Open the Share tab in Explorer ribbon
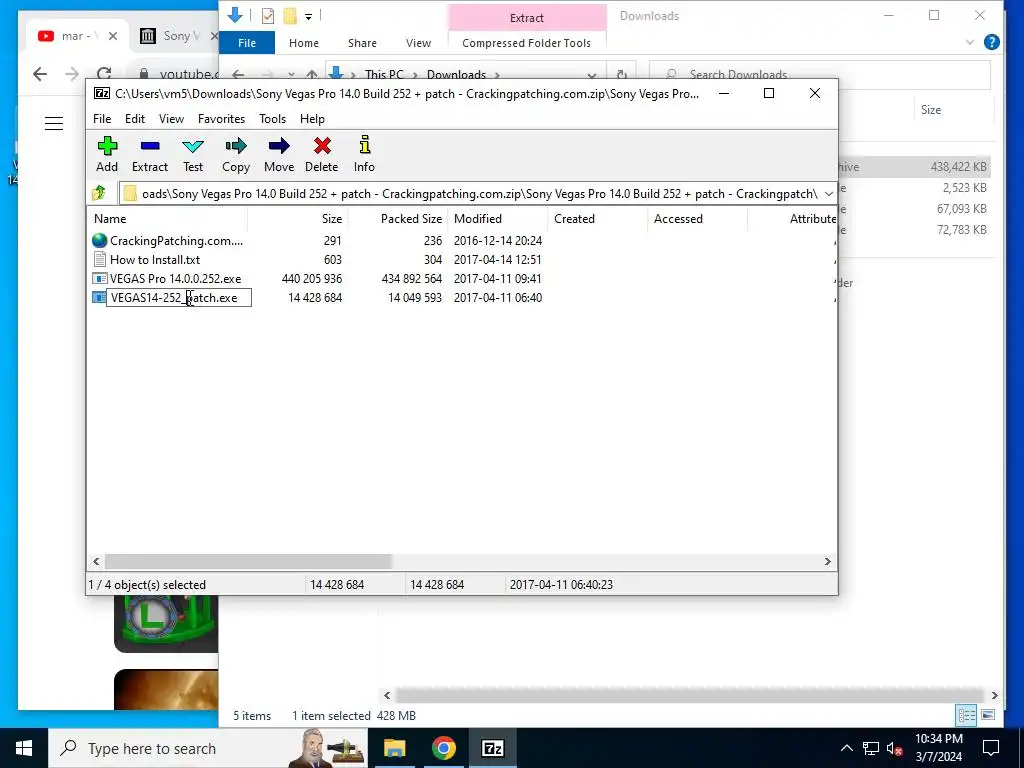 pos(362,43)
